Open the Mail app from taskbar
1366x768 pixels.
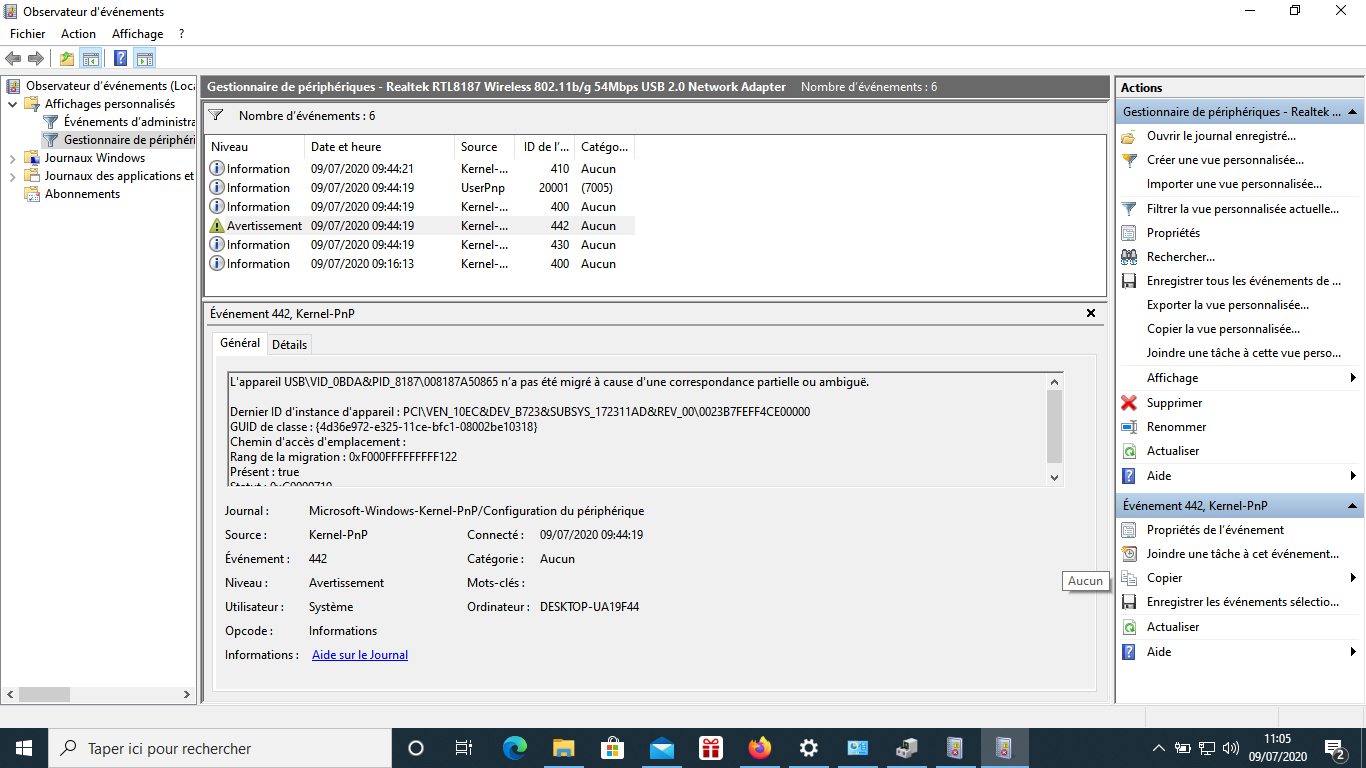[662, 748]
